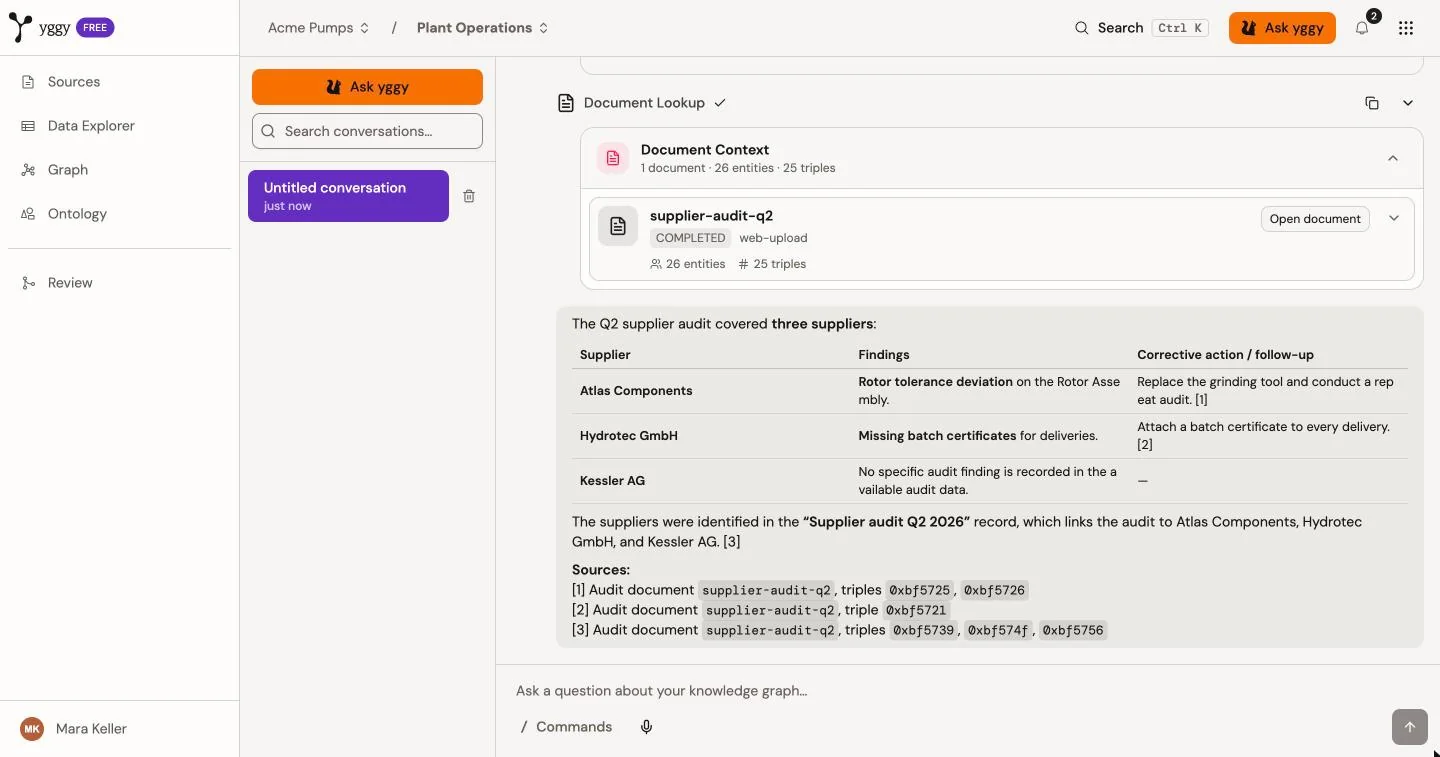
Task: Click the 25 triples count on supplier-audit-q2
Action: [x=772, y=264]
